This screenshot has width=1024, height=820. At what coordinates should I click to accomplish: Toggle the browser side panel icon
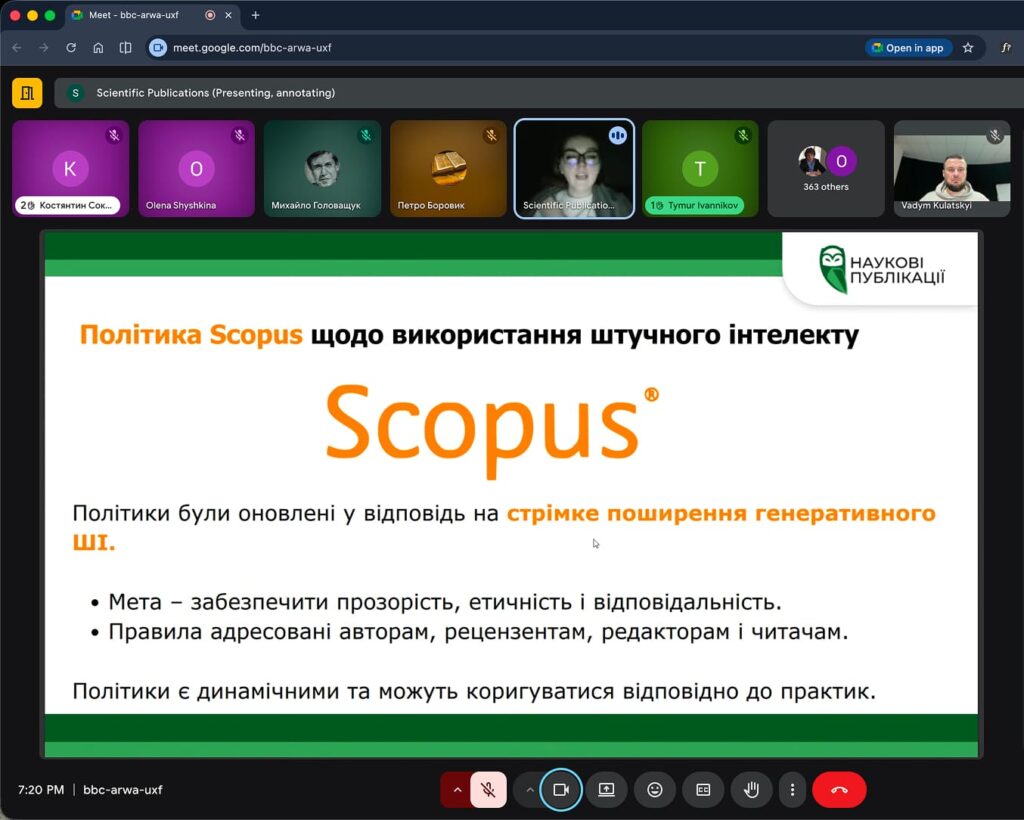pos(125,48)
